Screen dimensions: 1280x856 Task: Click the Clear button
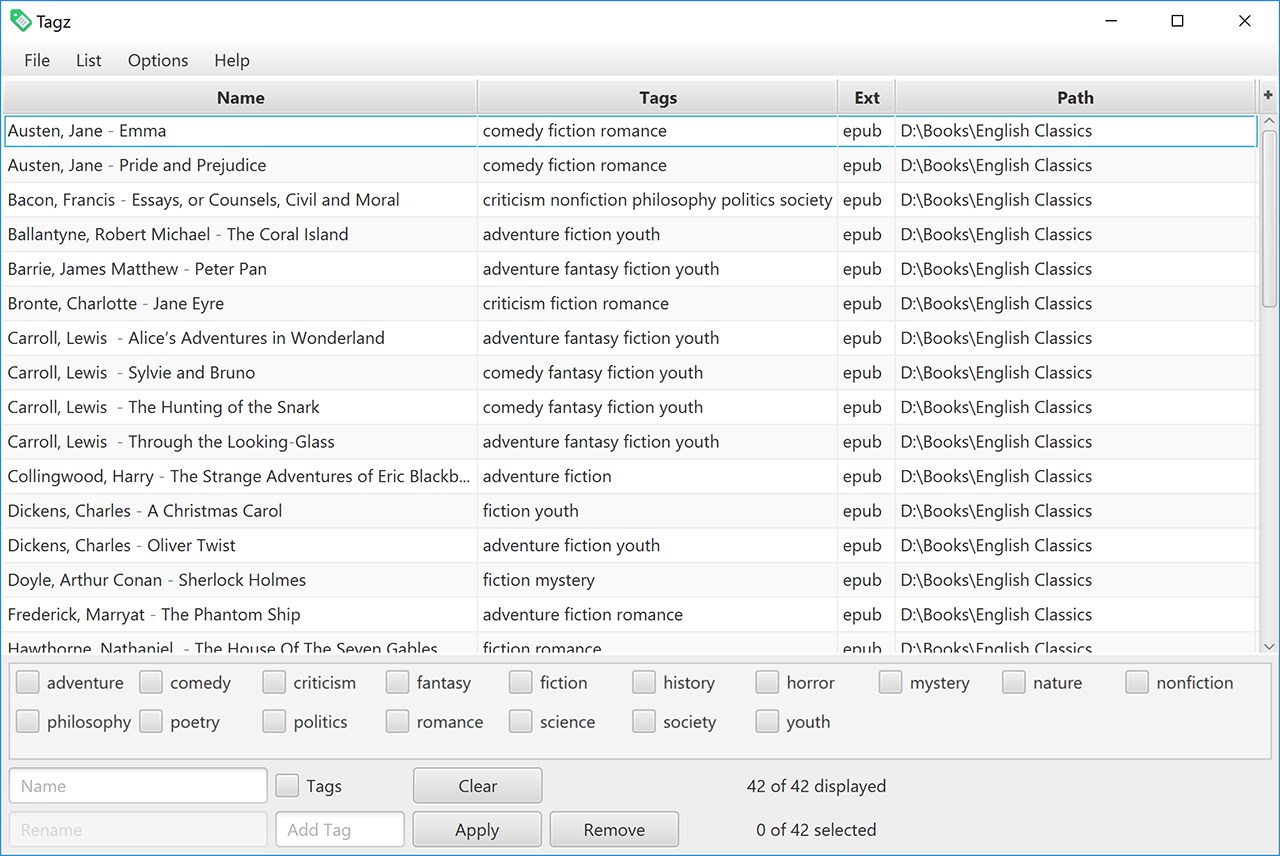pos(478,786)
